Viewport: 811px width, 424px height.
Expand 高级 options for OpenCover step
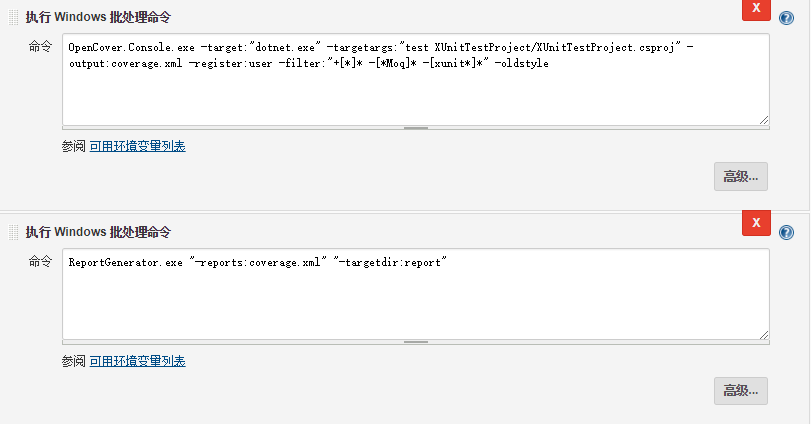740,176
